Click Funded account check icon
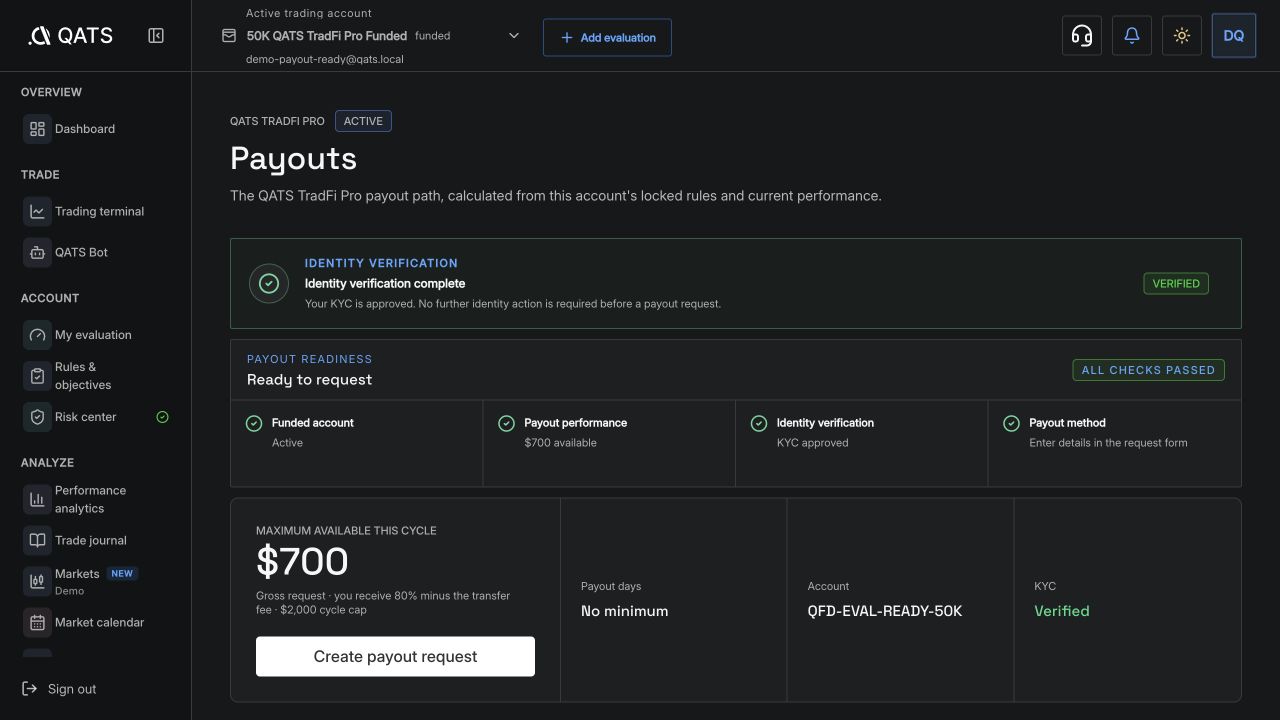The image size is (1280, 720). 254,423
